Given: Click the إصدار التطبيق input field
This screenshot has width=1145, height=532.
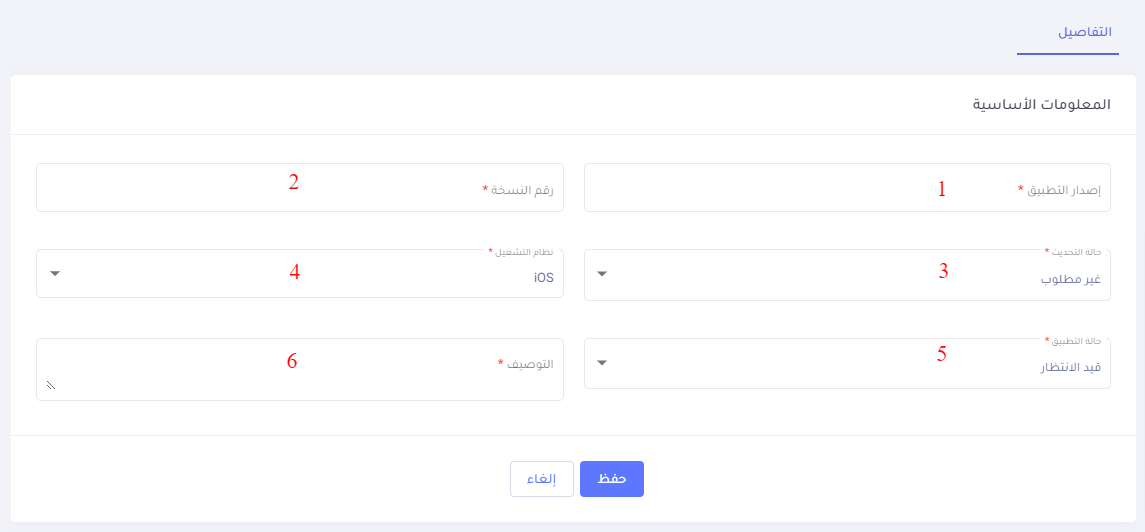Looking at the screenshot, I should (846, 188).
